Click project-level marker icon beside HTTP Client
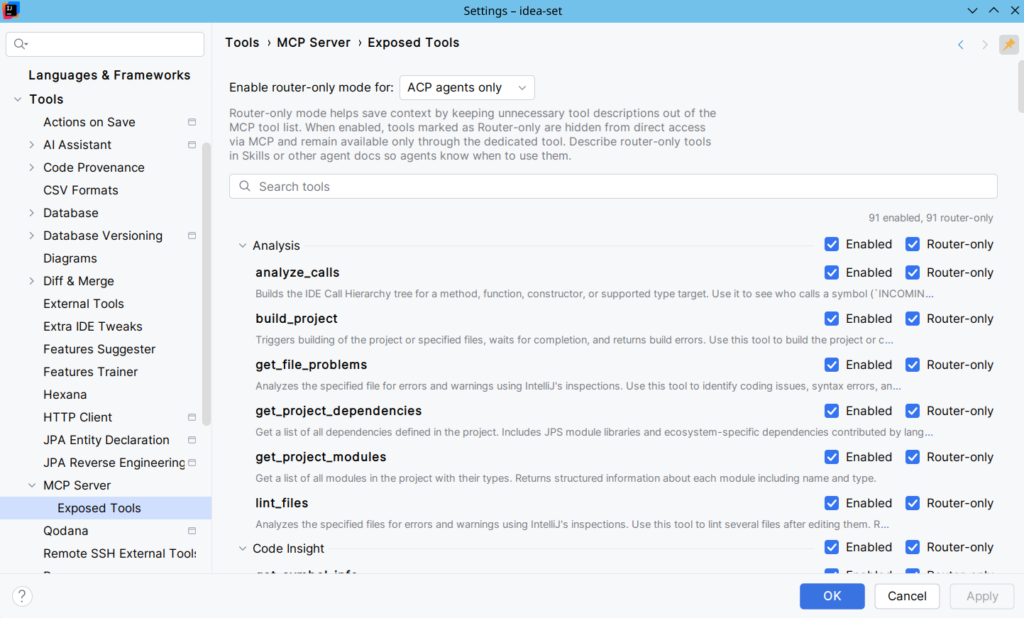 coord(192,417)
